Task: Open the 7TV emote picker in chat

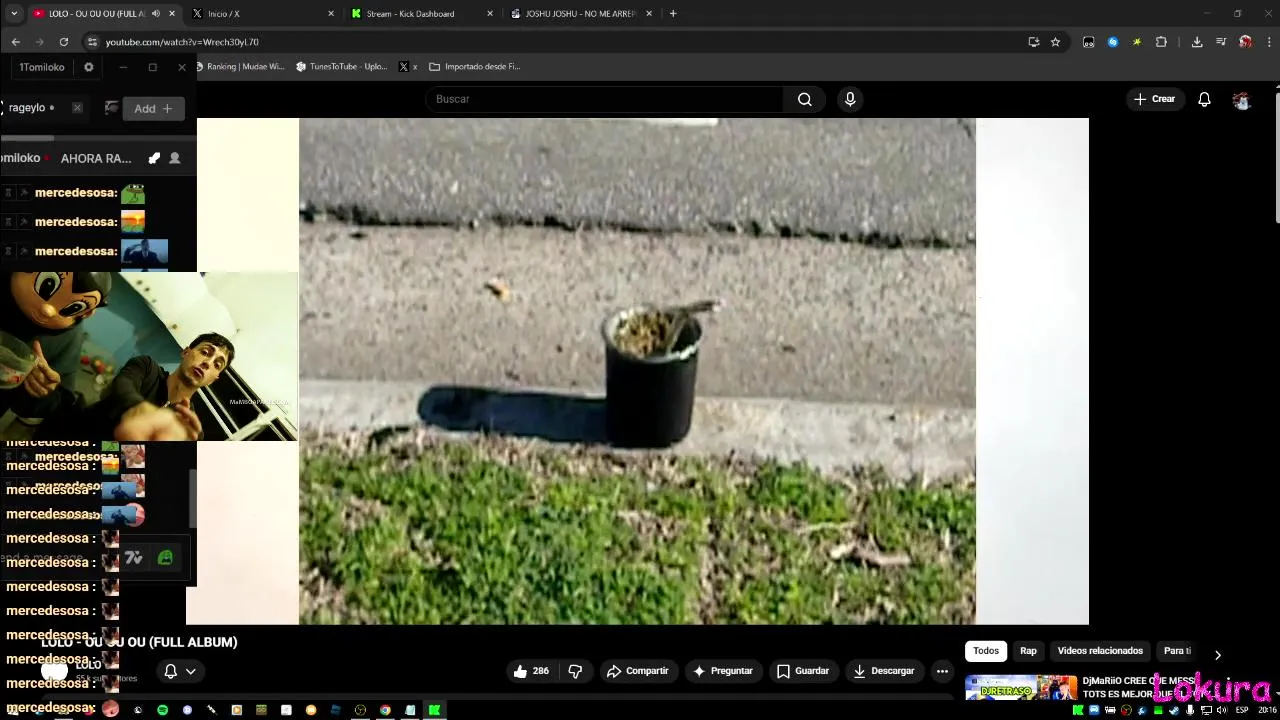Action: coord(134,558)
